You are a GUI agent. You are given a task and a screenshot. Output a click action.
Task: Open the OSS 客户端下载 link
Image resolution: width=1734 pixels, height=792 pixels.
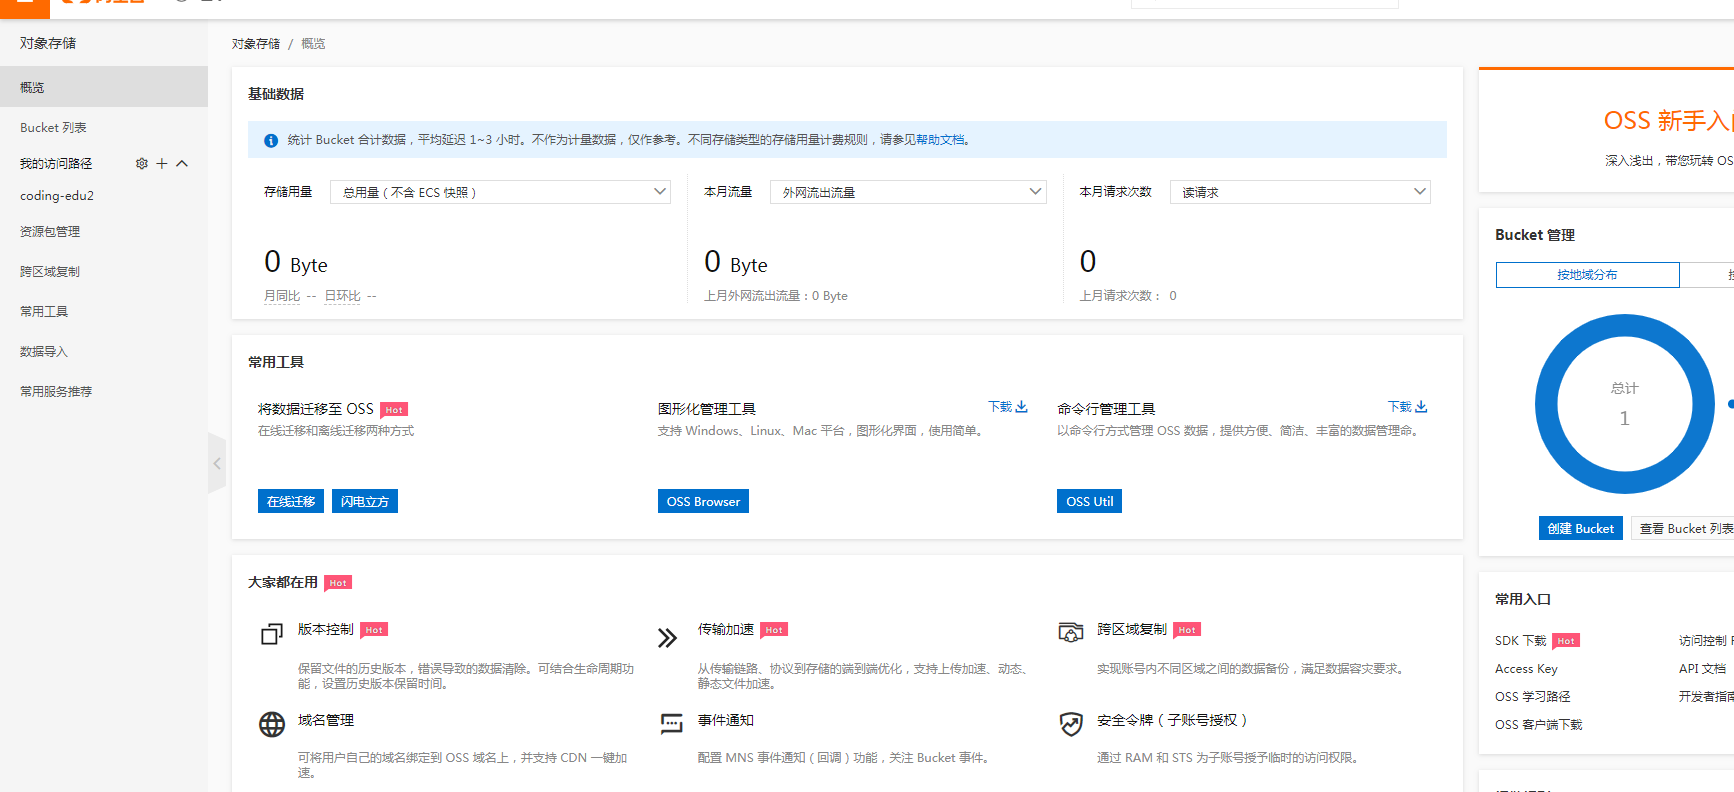1538,725
